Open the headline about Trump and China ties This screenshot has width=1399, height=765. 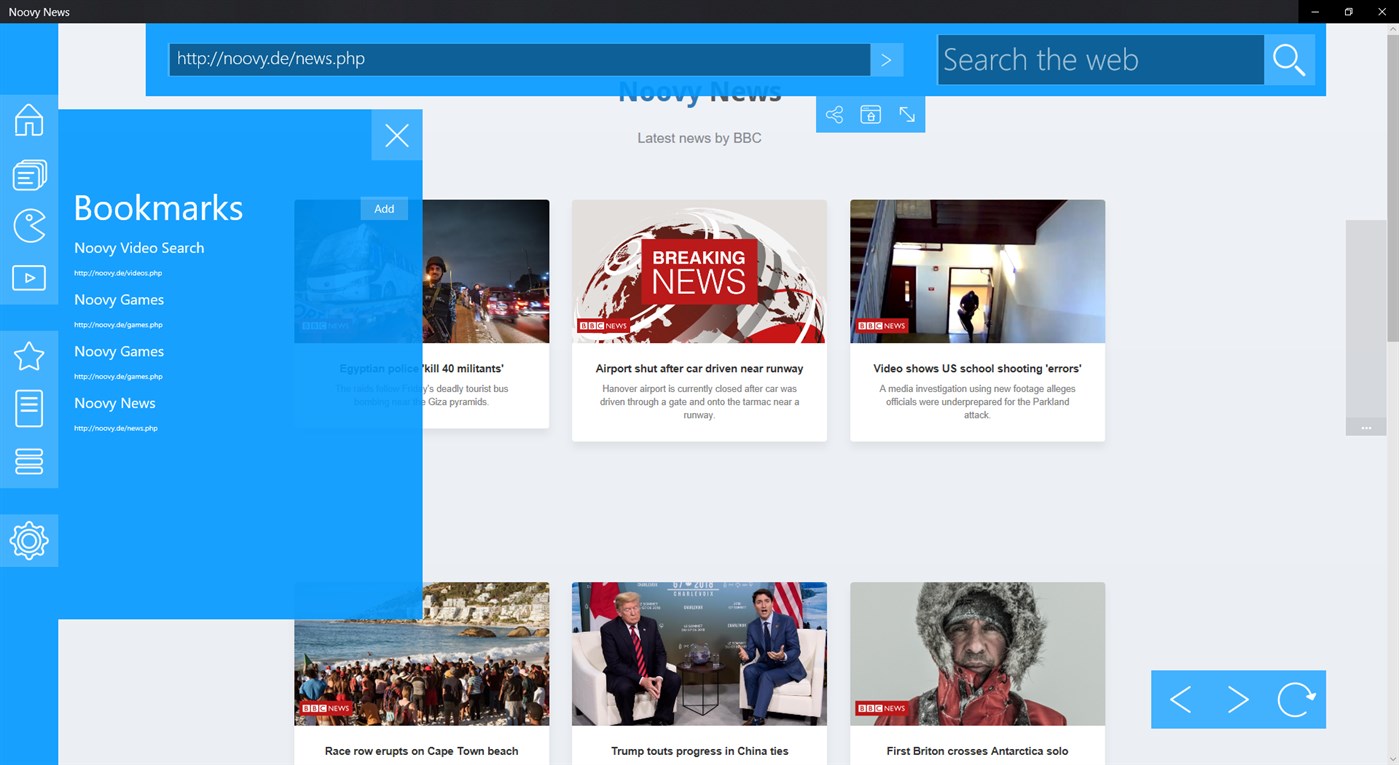click(699, 751)
